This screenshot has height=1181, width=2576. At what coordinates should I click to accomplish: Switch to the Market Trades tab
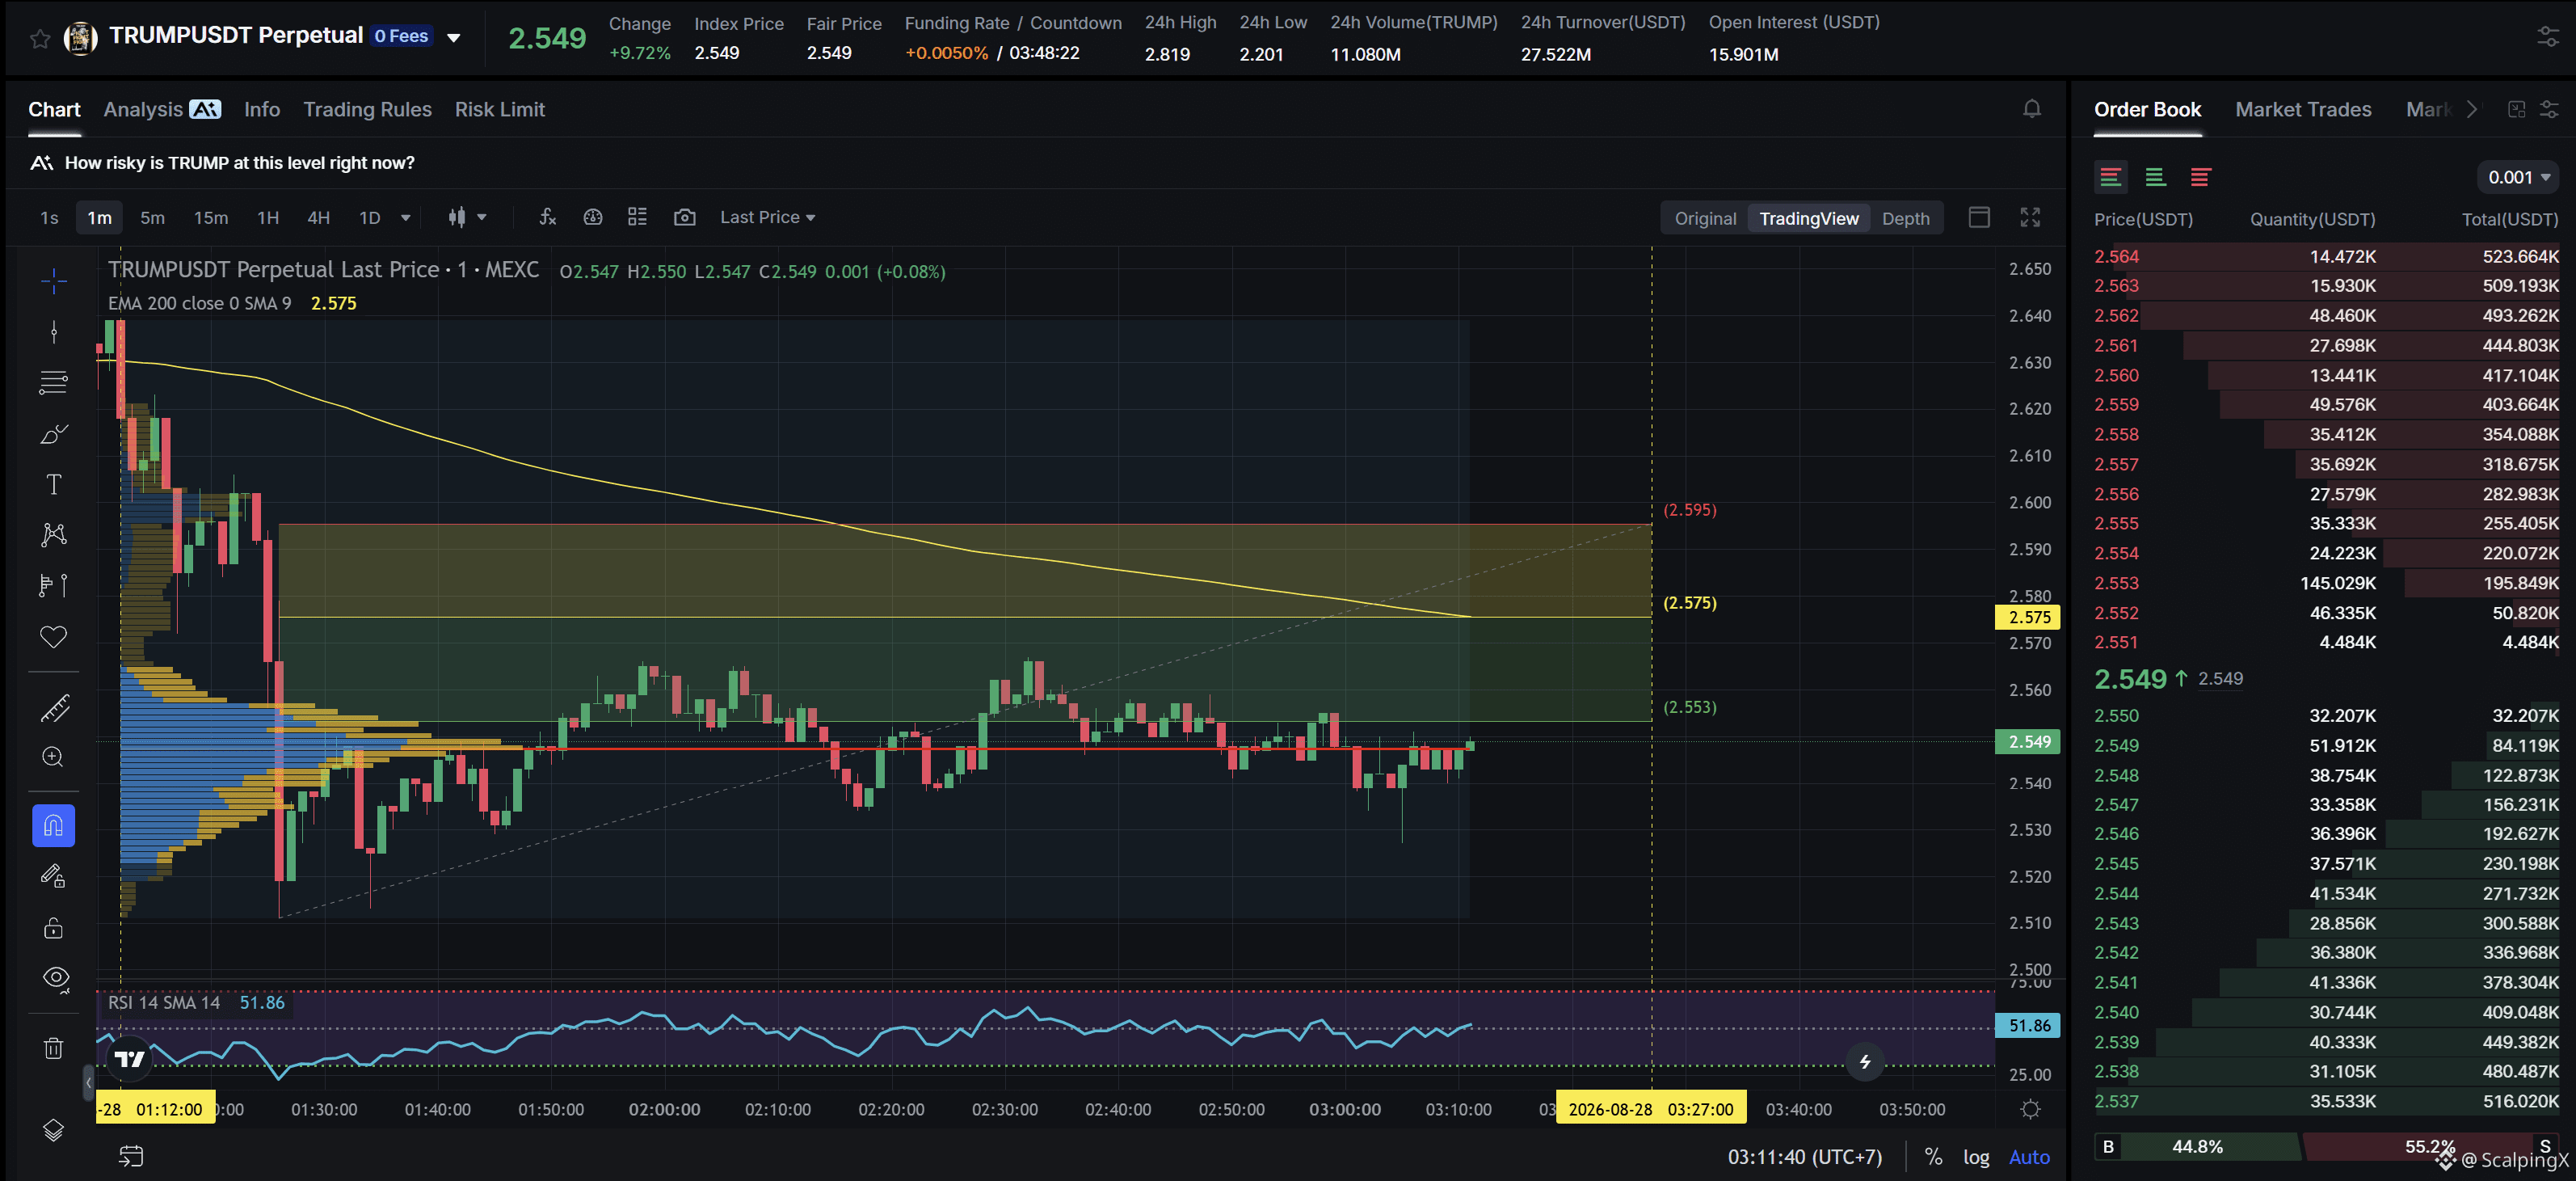2302,109
